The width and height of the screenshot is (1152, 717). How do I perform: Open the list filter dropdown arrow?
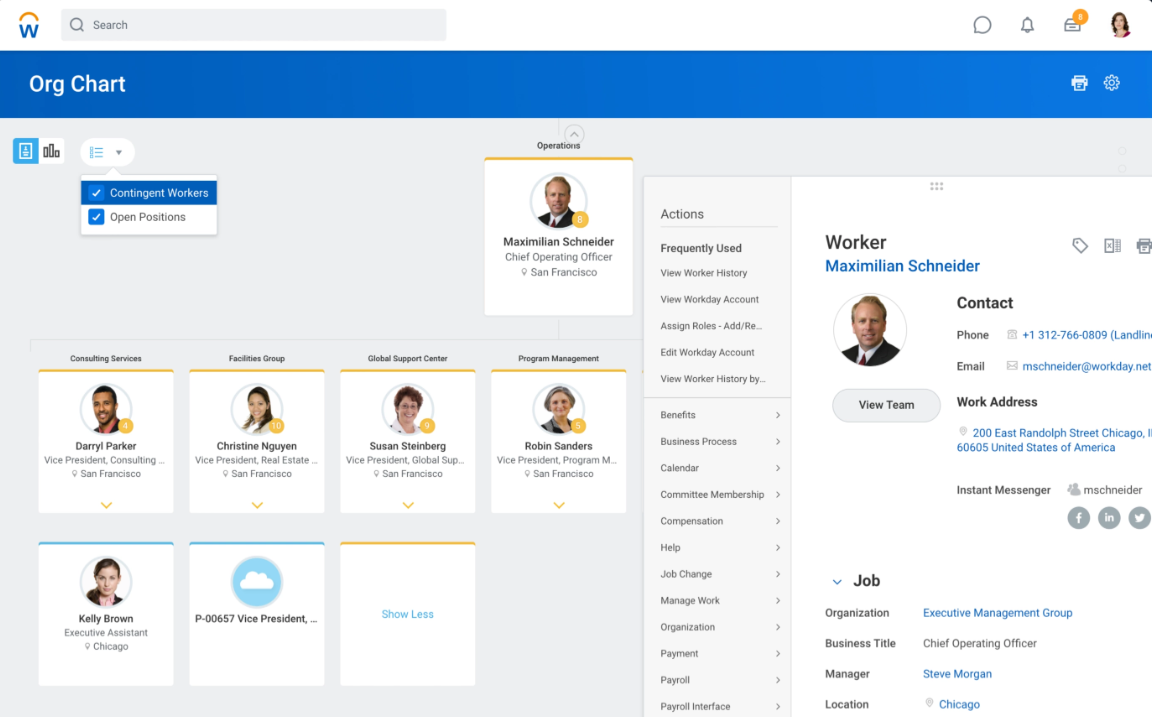[118, 153]
